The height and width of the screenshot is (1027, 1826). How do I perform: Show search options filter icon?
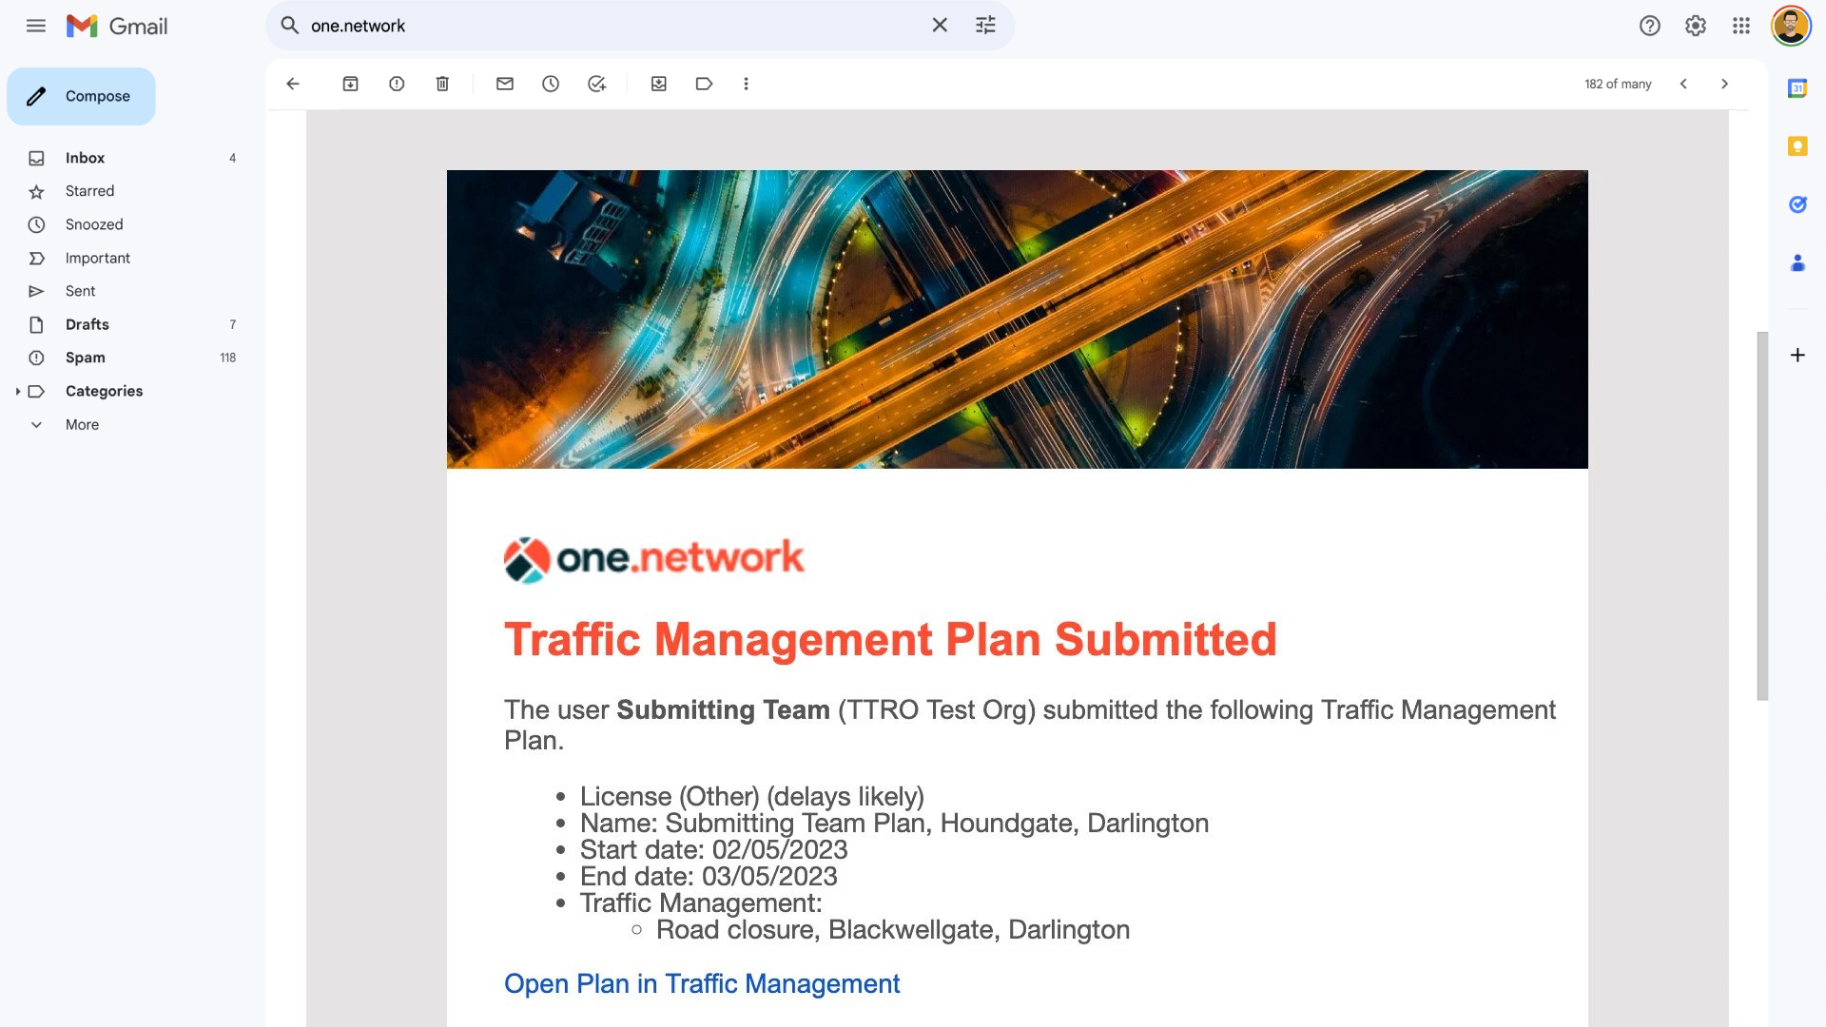coord(985,25)
